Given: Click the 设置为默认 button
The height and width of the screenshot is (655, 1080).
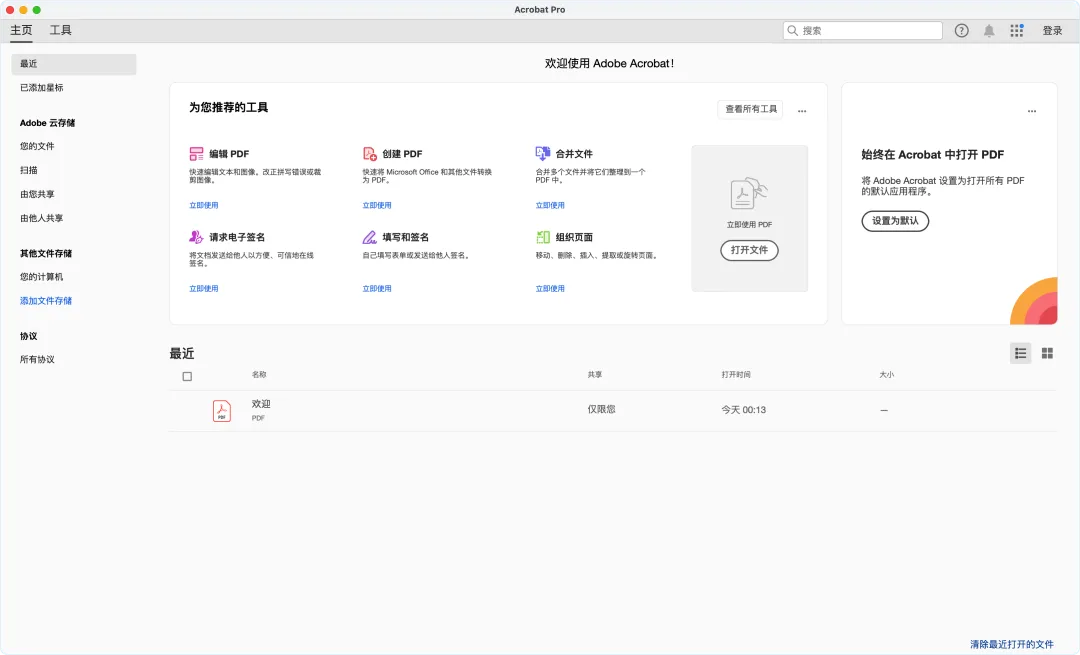Looking at the screenshot, I should click(x=895, y=220).
